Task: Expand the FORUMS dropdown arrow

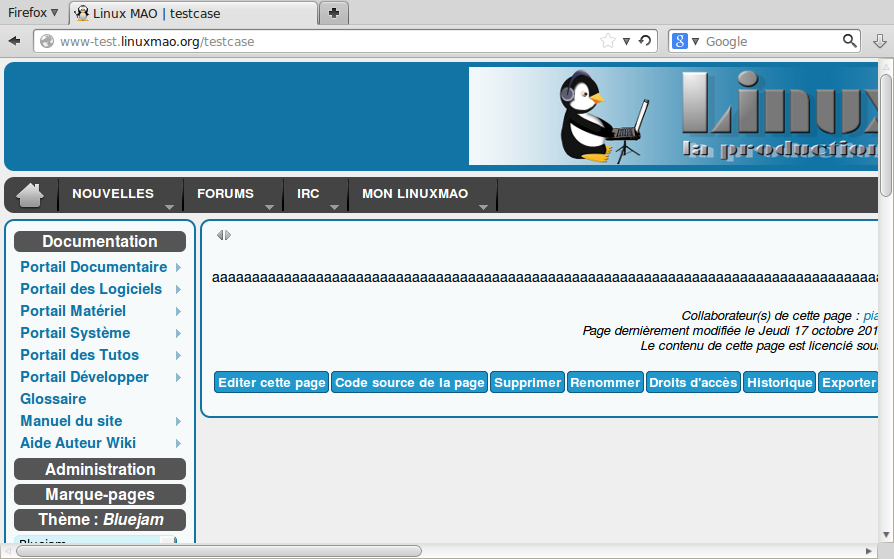Action: [269, 207]
